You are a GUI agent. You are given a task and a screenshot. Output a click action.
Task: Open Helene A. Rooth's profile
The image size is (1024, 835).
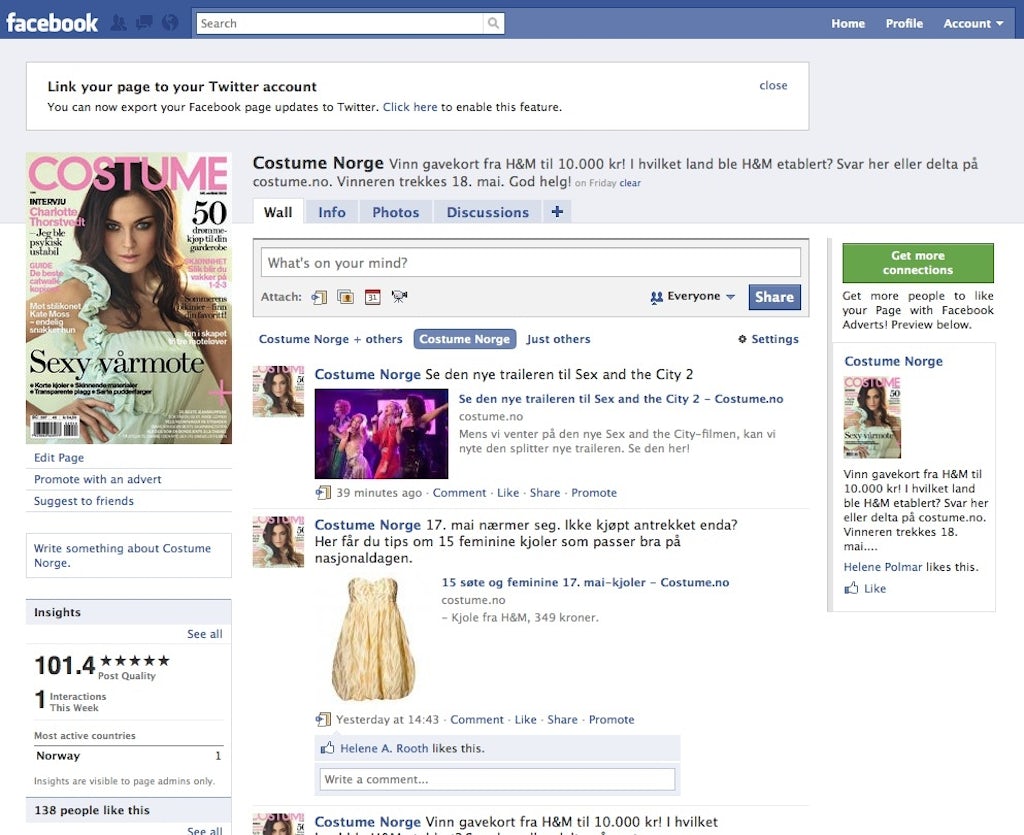point(384,748)
